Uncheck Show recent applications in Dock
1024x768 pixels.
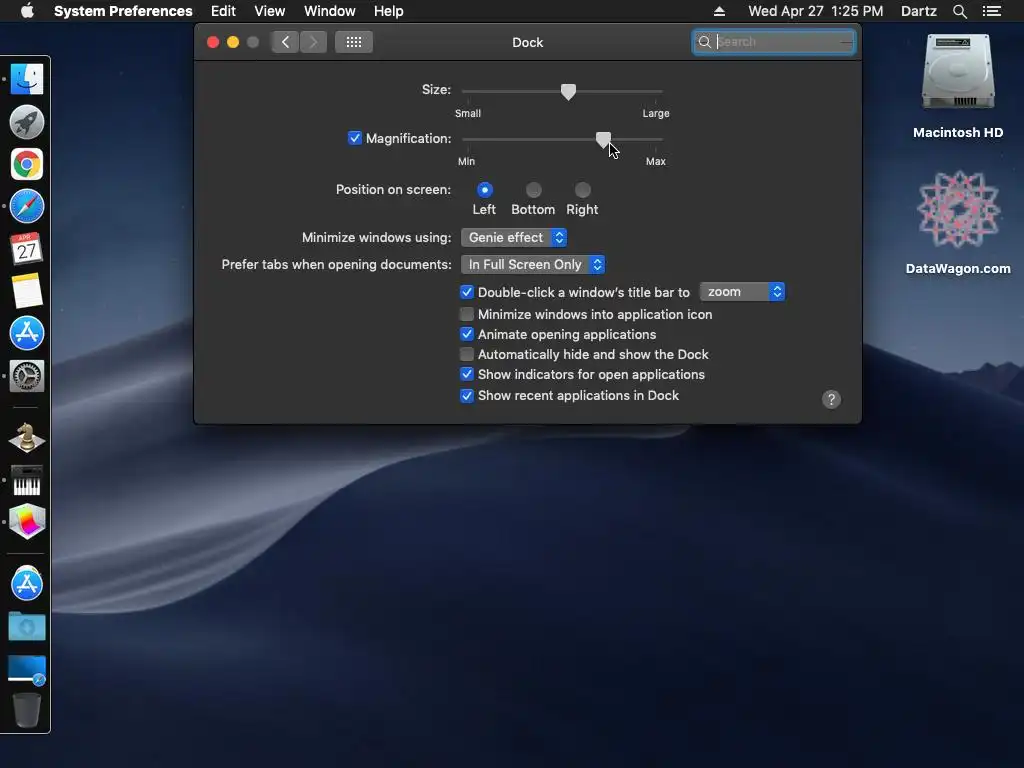[467, 396]
